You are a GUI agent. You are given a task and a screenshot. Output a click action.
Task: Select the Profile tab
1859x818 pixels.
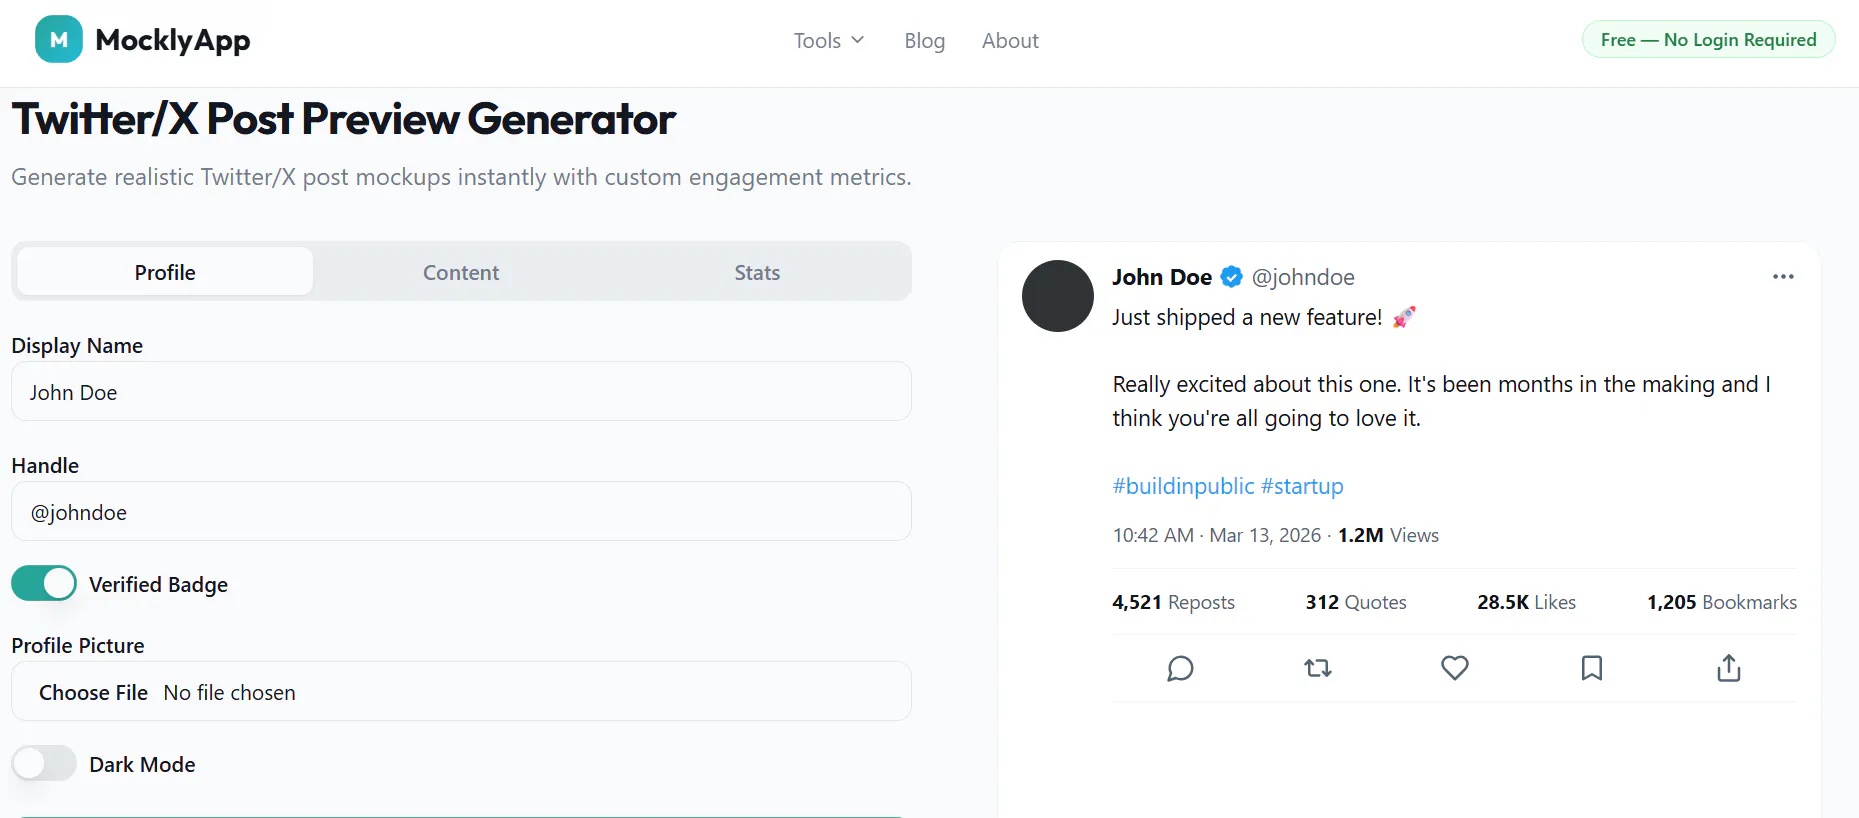165,272
